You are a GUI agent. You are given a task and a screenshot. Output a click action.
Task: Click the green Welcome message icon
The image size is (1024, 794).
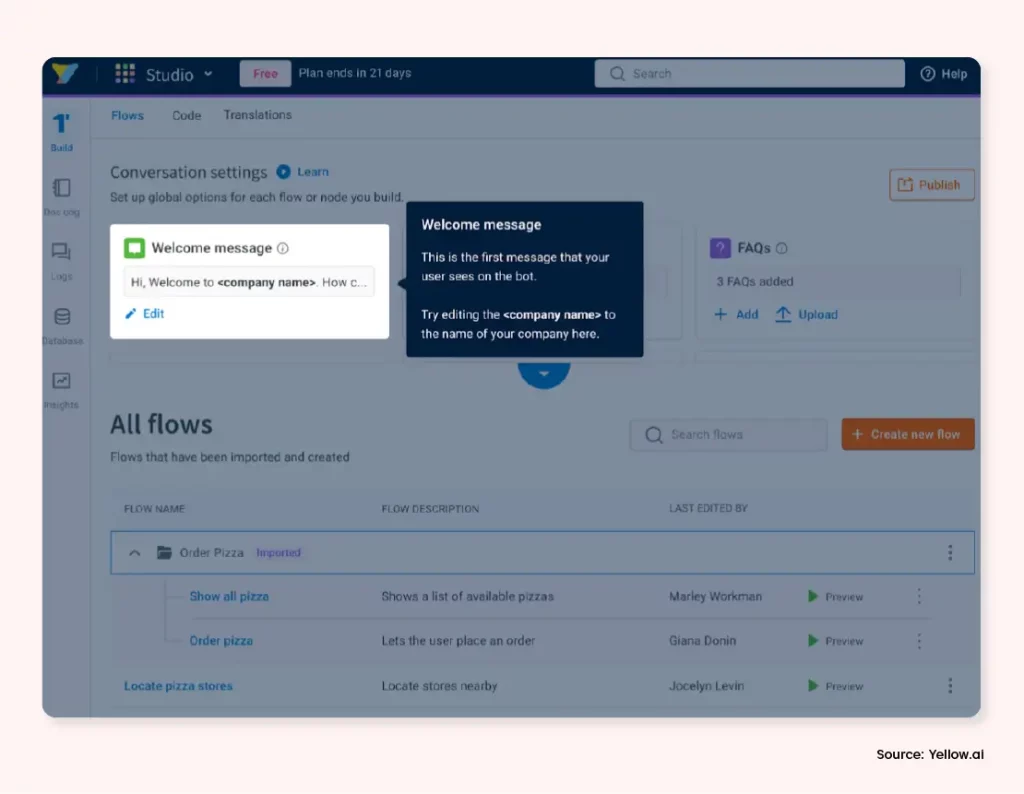click(134, 248)
